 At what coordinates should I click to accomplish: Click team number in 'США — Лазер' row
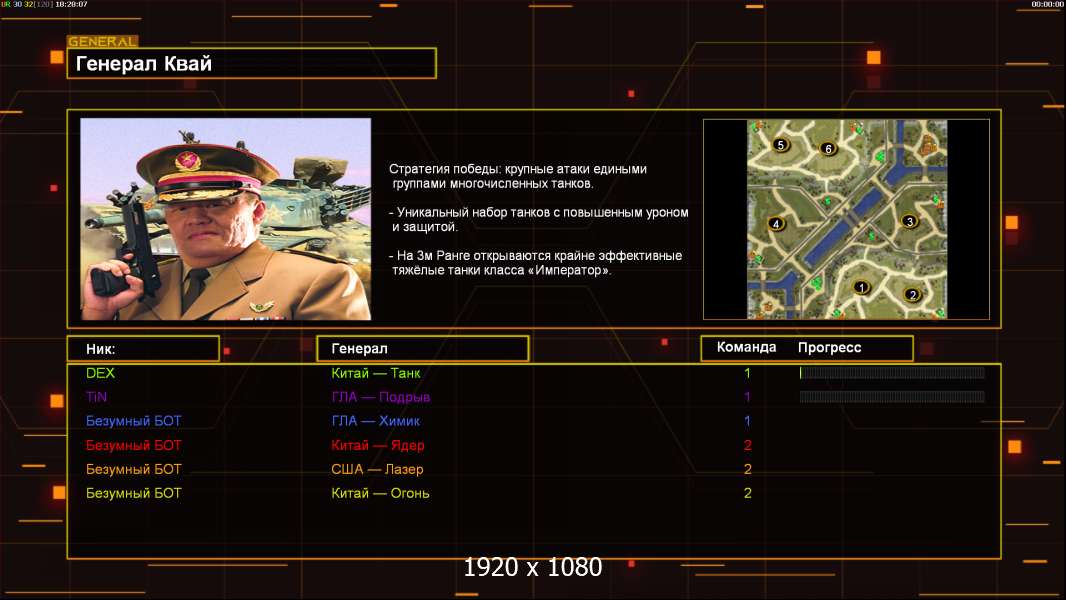pos(747,470)
